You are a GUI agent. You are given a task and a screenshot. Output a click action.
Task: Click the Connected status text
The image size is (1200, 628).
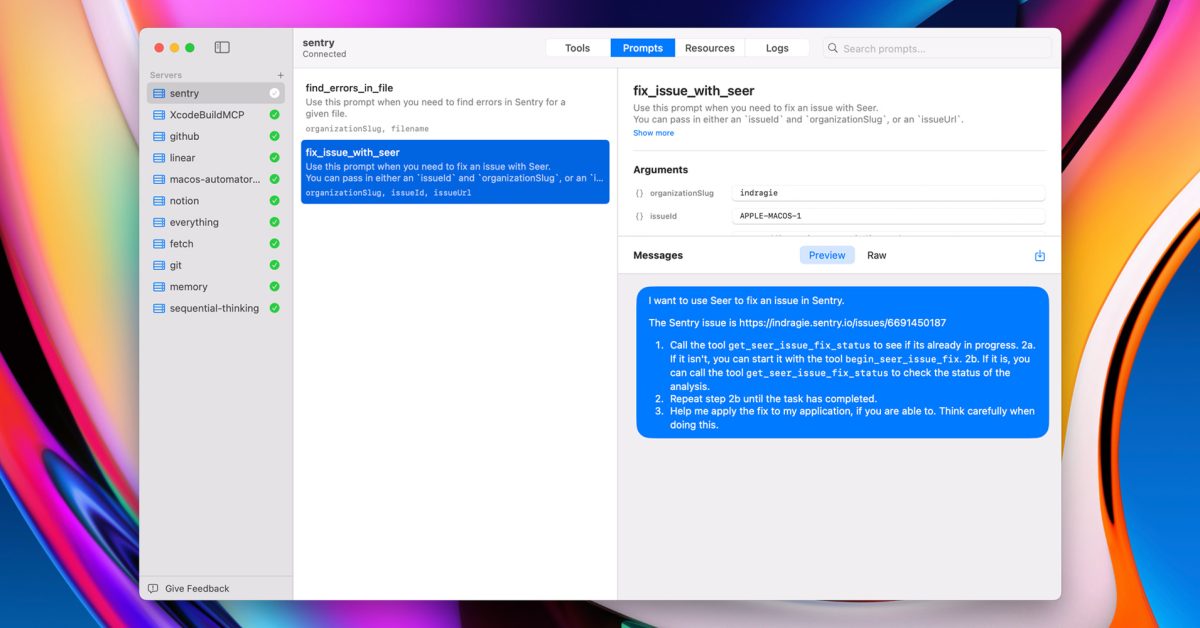[x=324, y=54]
